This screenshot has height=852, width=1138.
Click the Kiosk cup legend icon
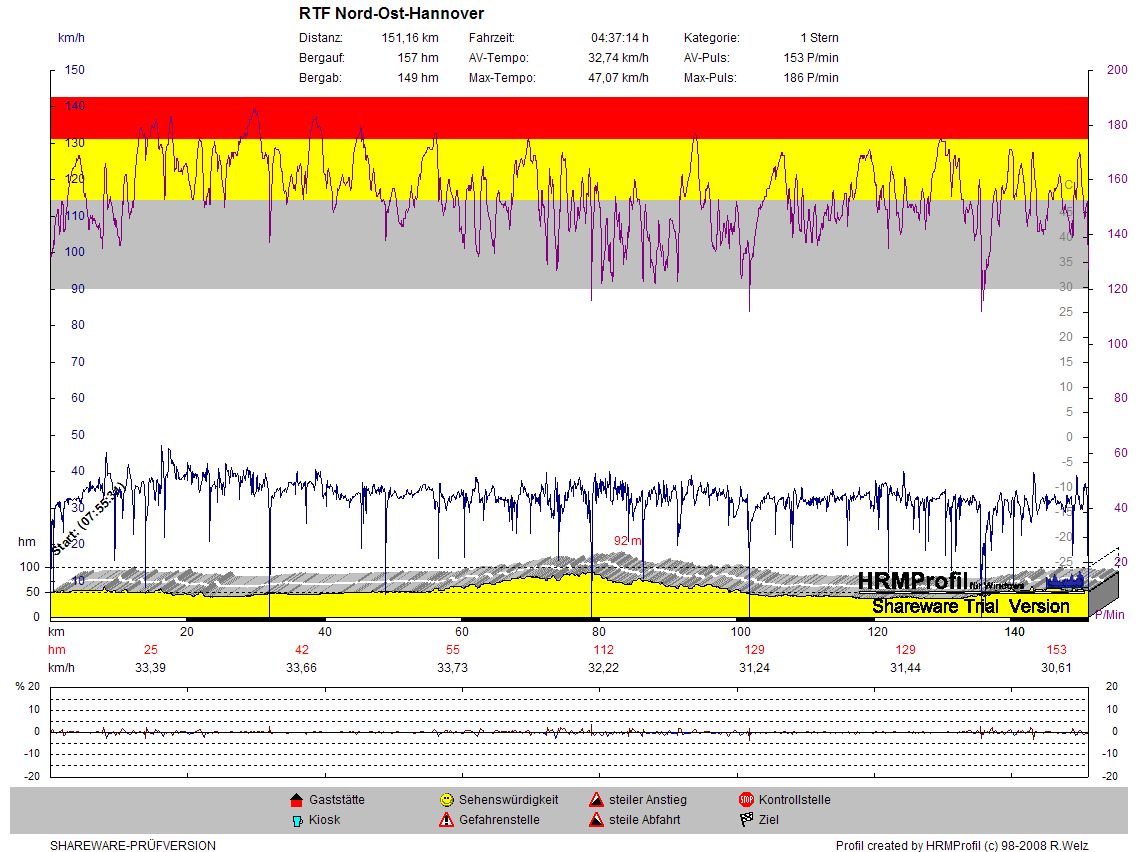coord(296,820)
